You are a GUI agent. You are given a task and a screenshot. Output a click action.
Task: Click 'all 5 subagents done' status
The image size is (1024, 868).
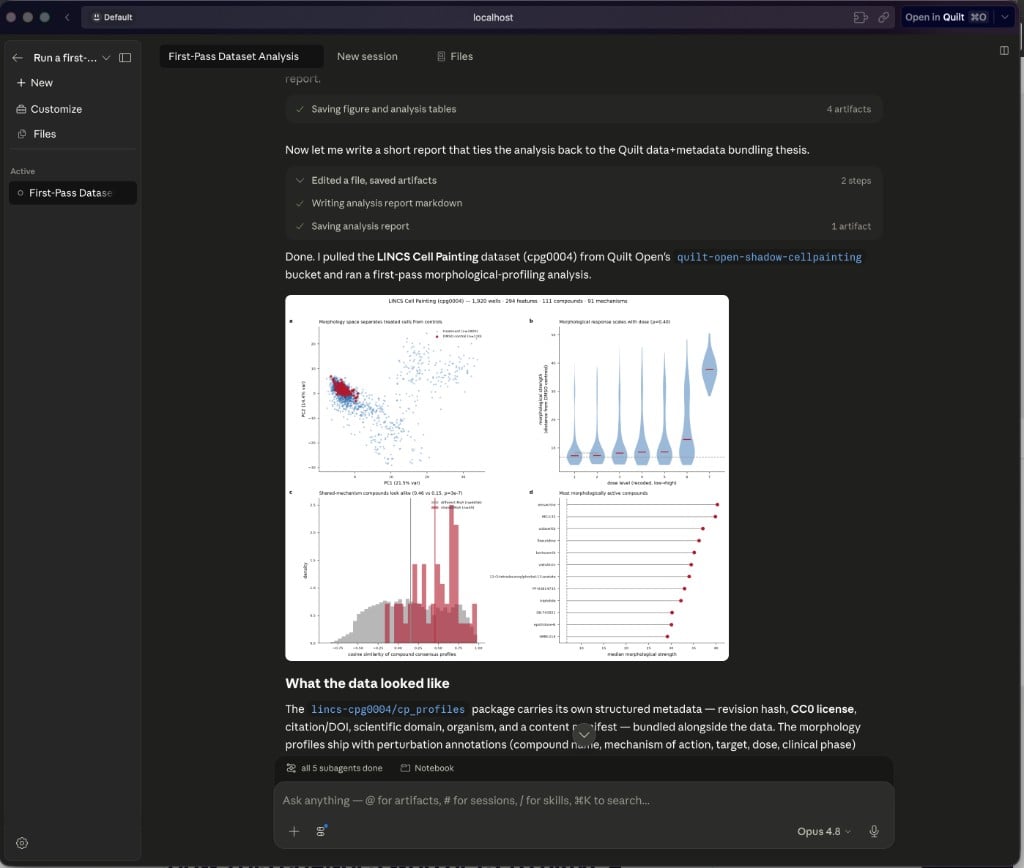pyautogui.click(x=334, y=768)
